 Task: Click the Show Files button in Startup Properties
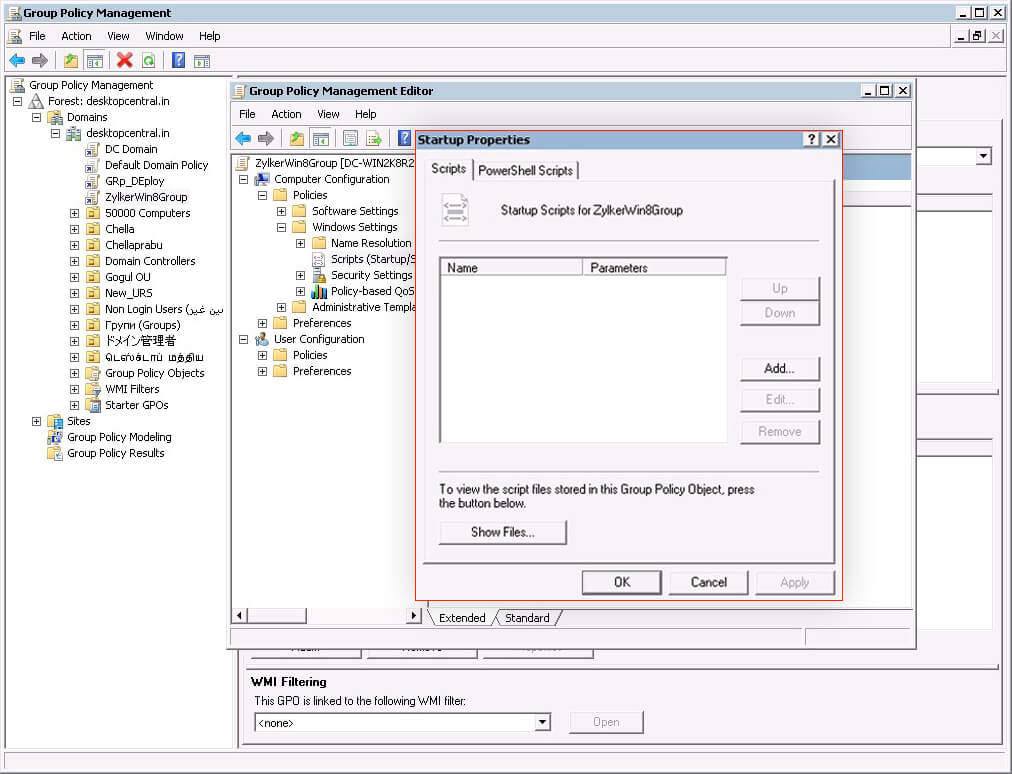tap(502, 532)
